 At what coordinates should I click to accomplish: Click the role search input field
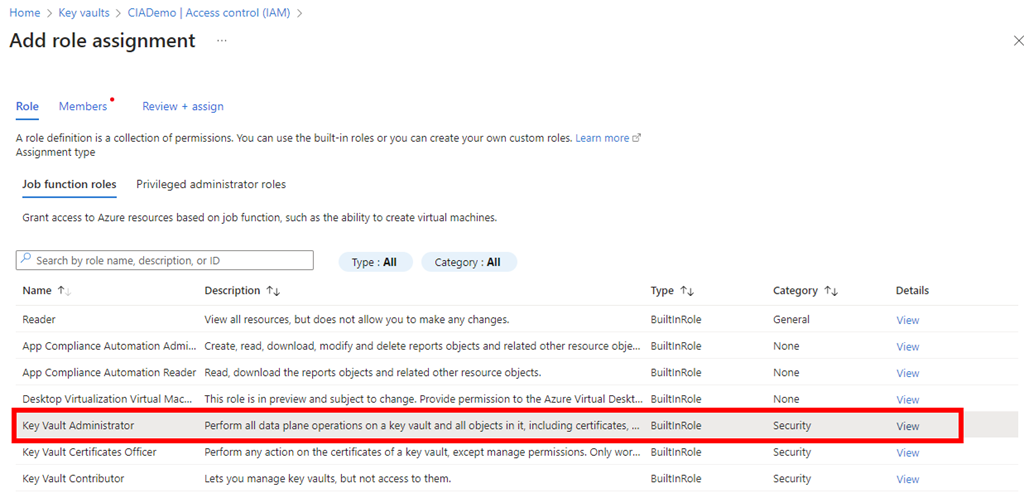172,260
